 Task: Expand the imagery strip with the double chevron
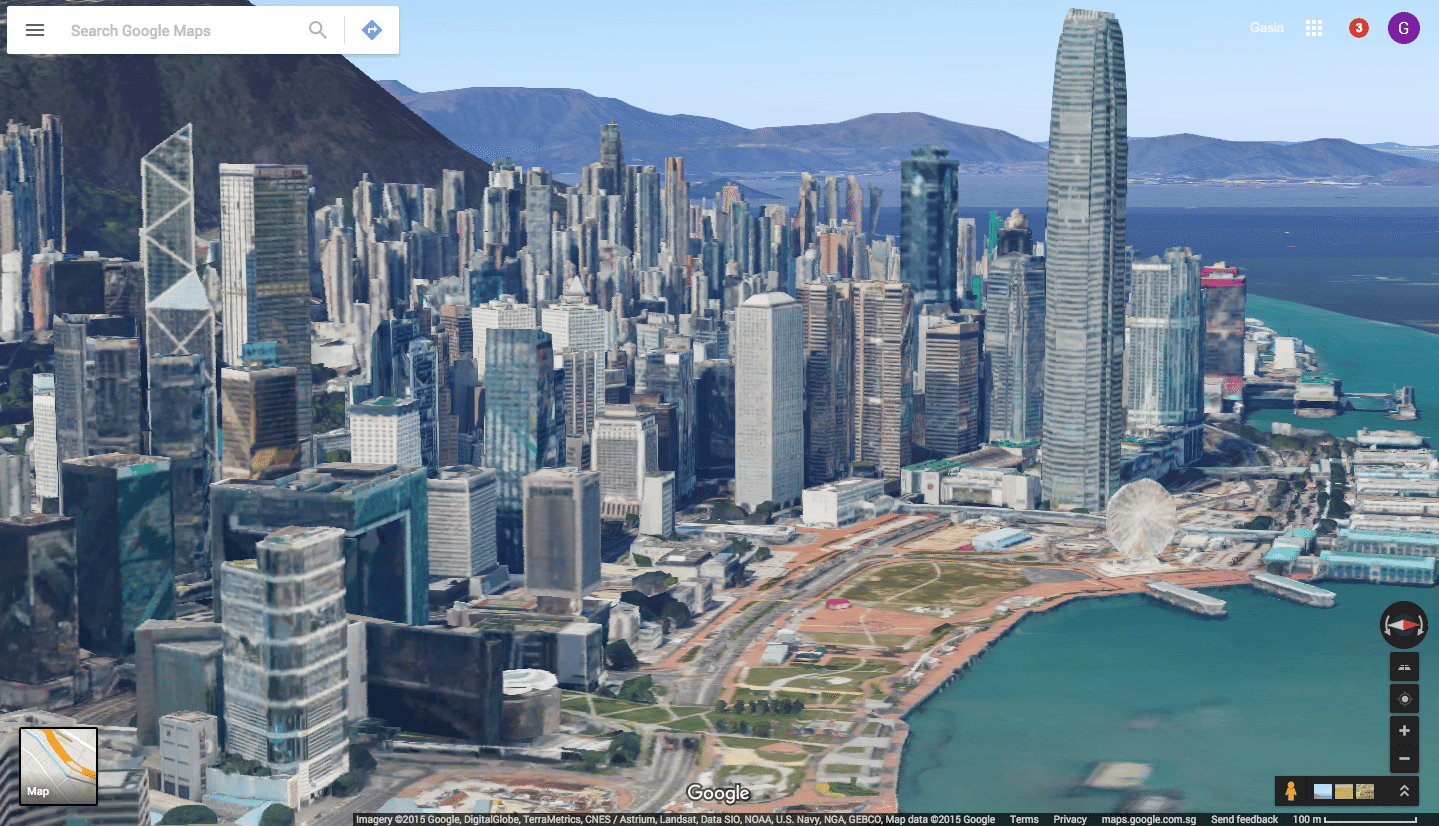tap(1404, 791)
